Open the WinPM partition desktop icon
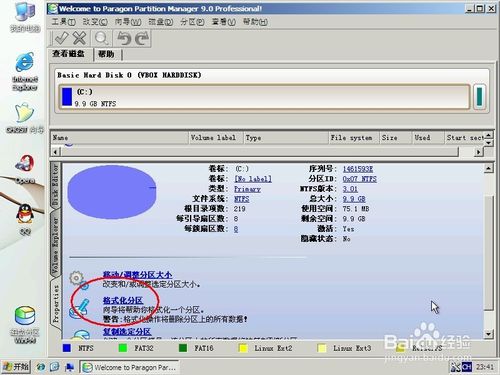The width and height of the screenshot is (500, 375). pyautogui.click(x=25, y=324)
